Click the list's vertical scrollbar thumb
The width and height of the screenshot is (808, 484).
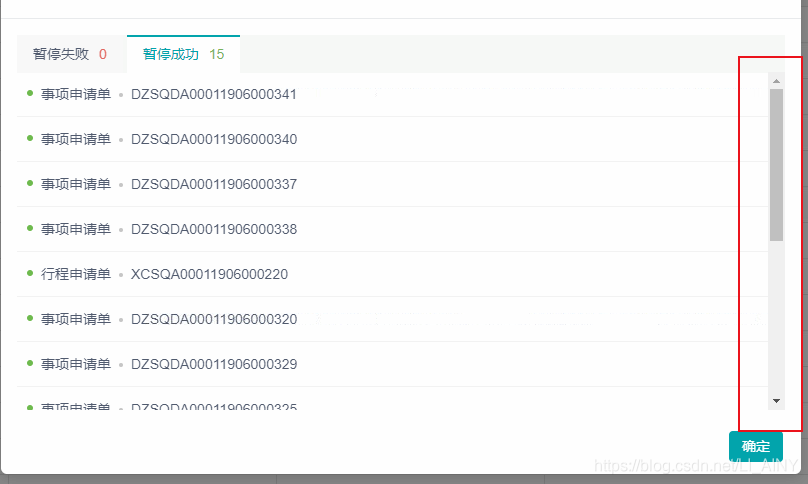776,165
